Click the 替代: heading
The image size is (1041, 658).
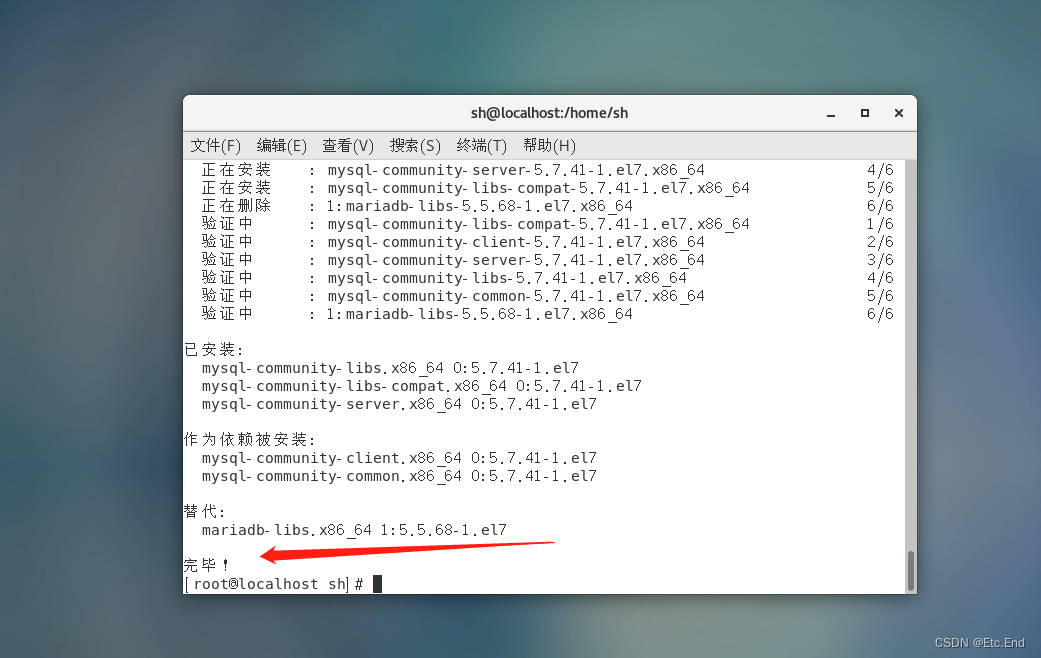click(204, 511)
